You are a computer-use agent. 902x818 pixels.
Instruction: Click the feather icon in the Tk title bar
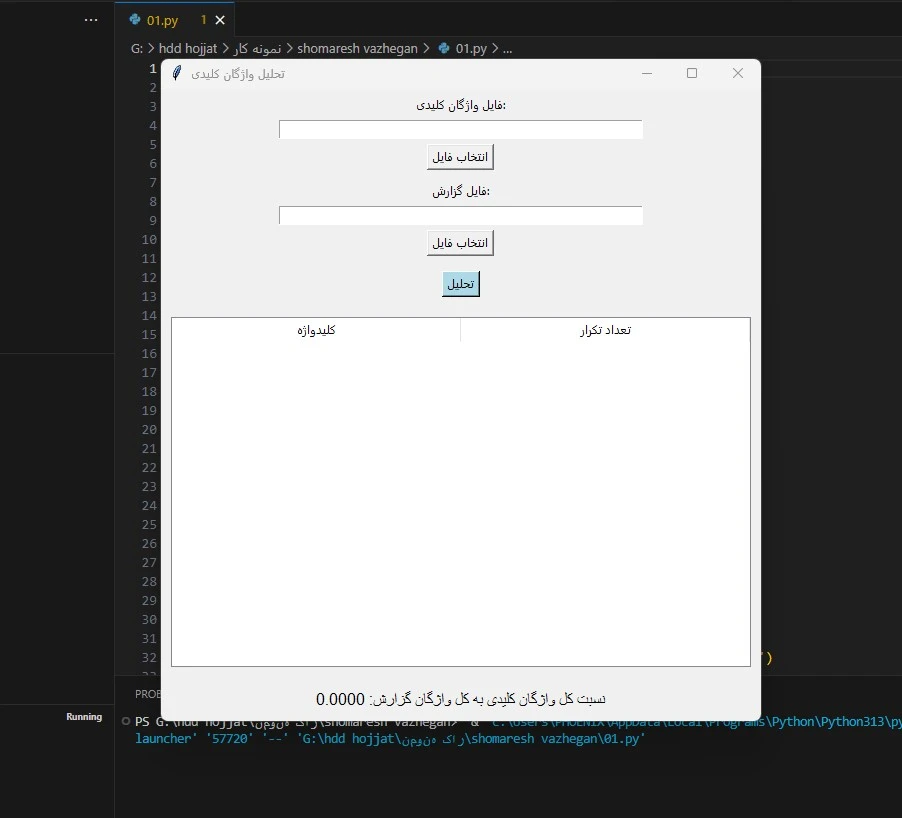click(177, 73)
